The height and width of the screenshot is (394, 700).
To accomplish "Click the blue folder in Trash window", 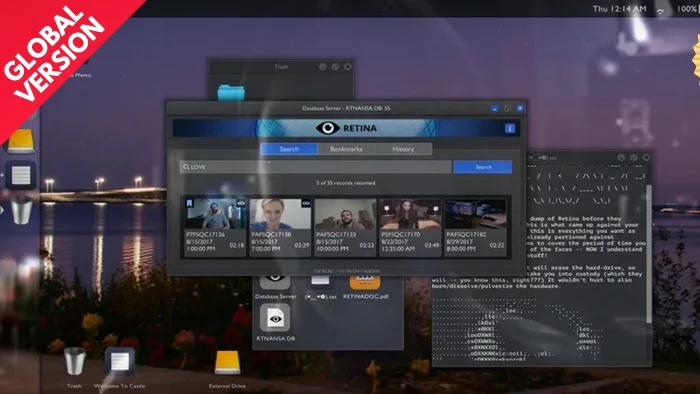I will pos(231,93).
